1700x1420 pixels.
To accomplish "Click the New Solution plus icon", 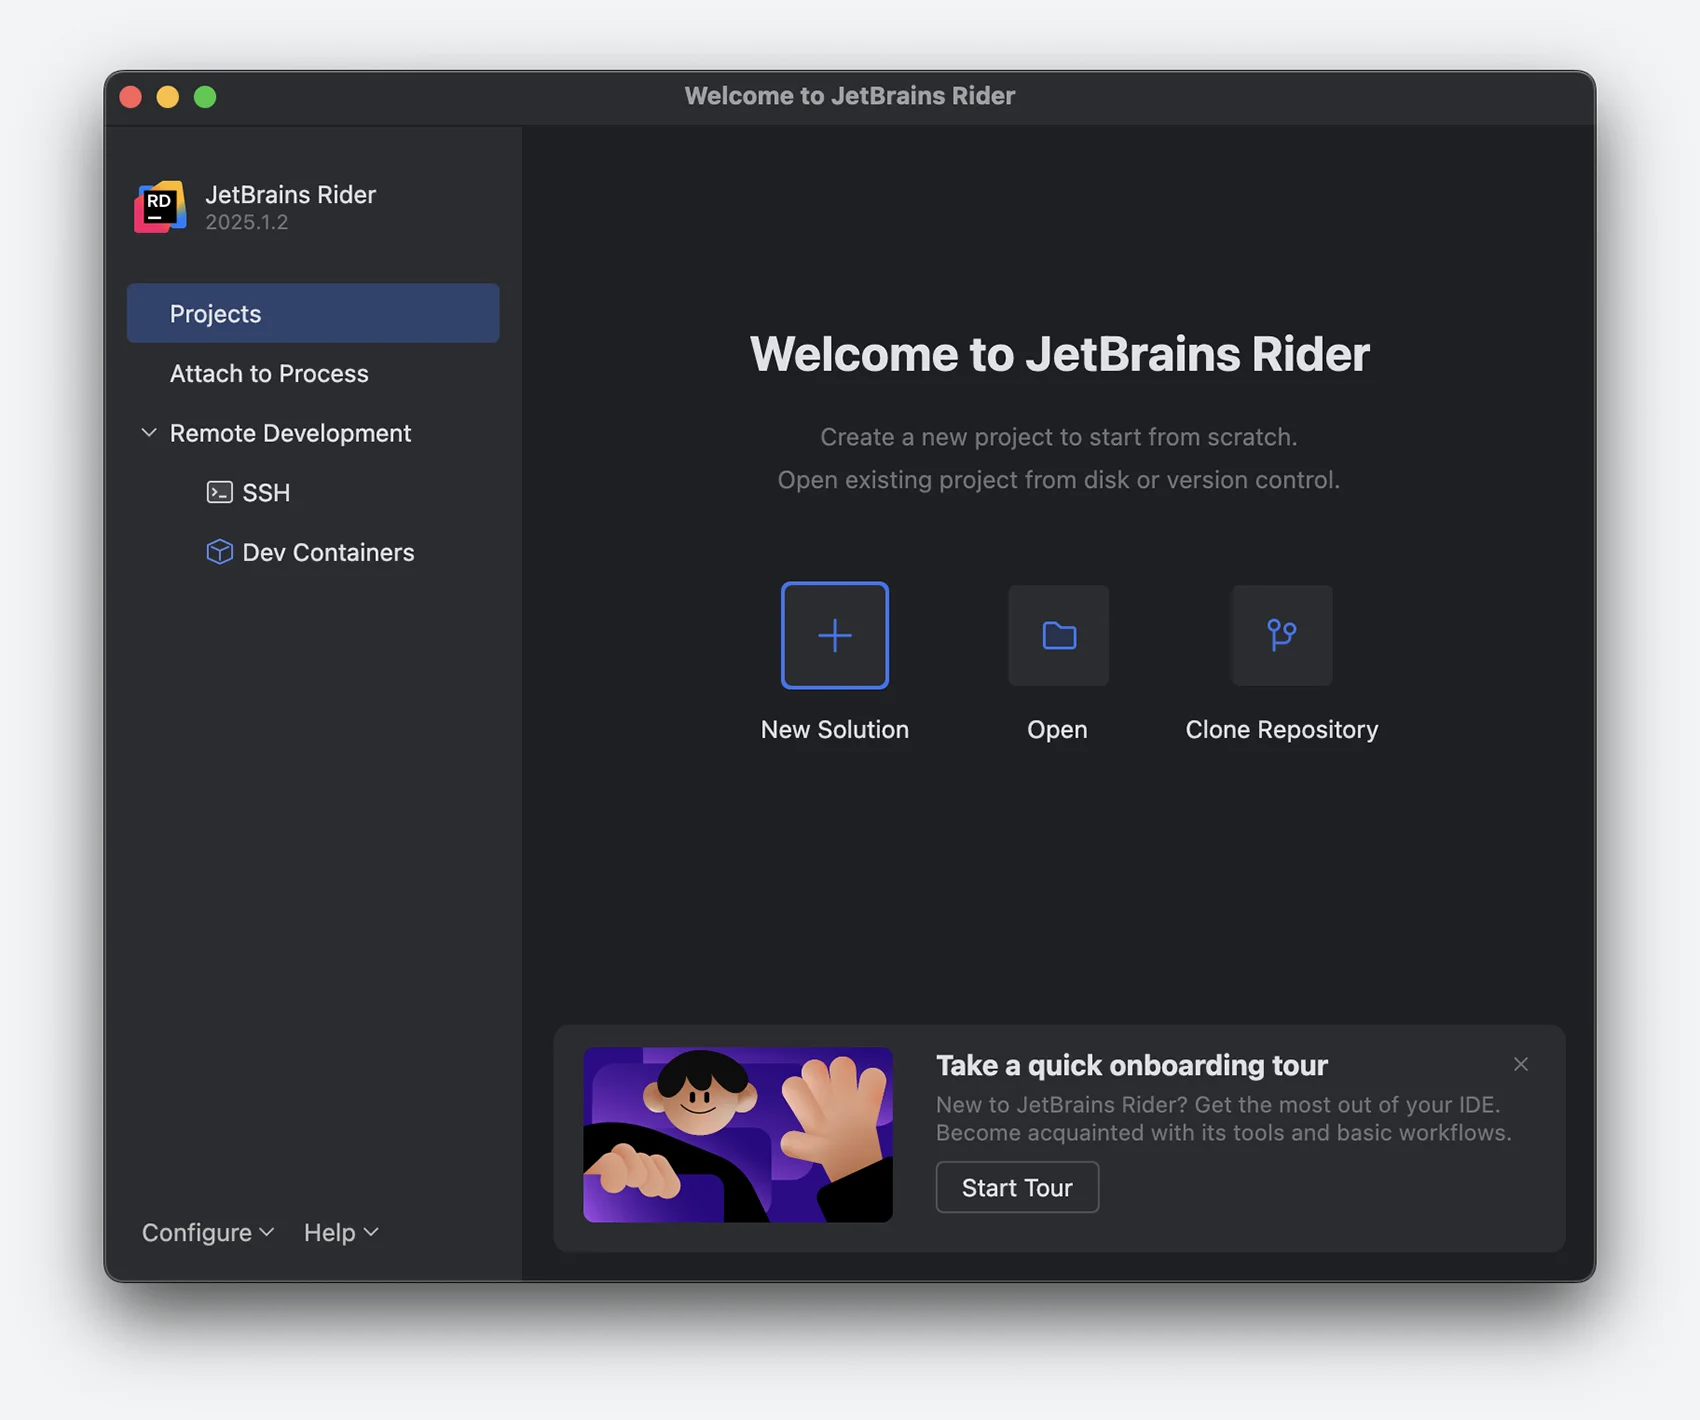I will 834,635.
